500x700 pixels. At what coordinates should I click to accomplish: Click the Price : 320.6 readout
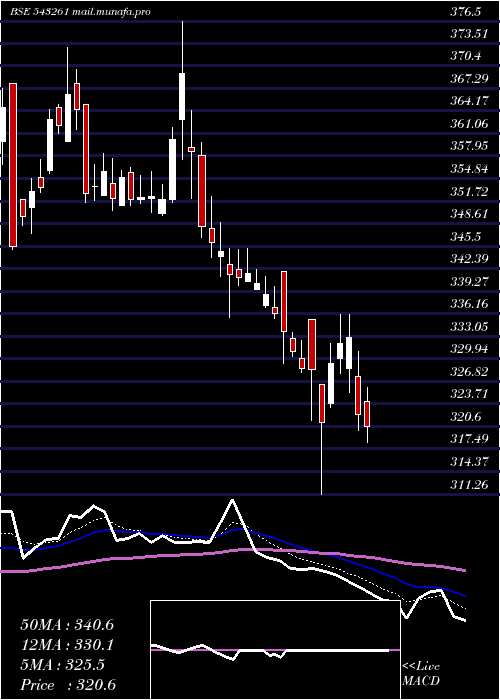tap(68, 685)
